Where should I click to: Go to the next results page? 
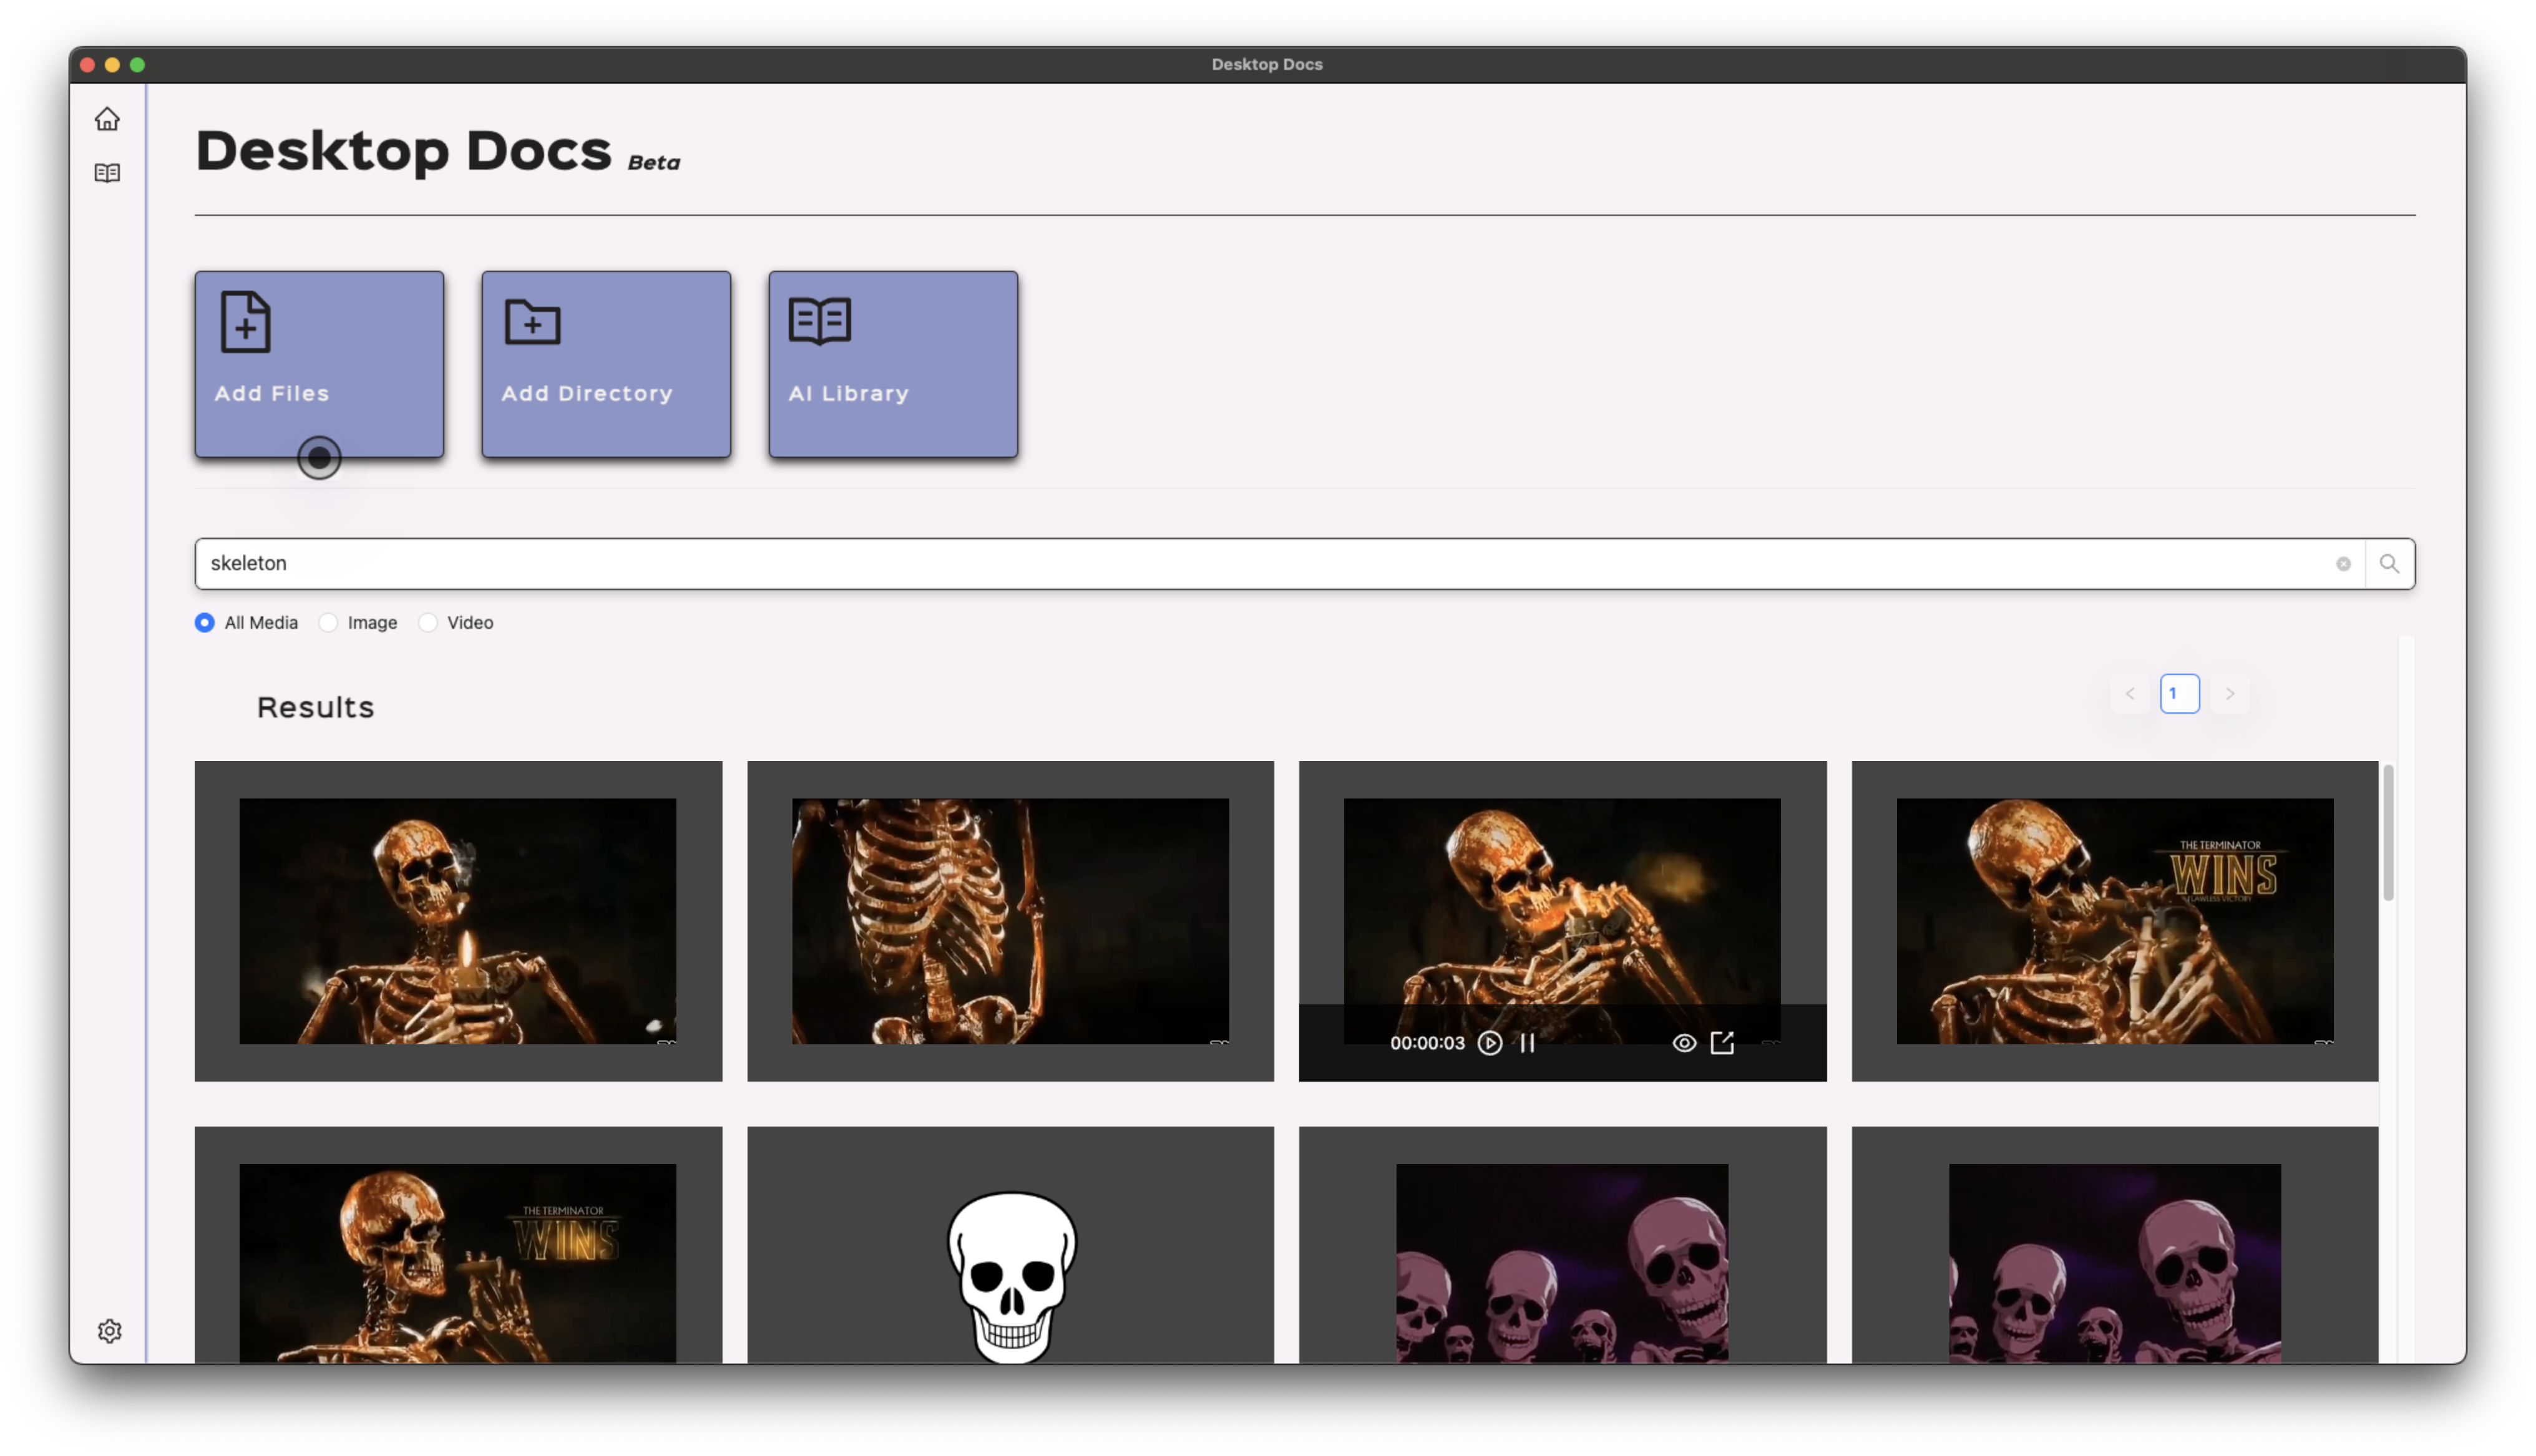2231,693
